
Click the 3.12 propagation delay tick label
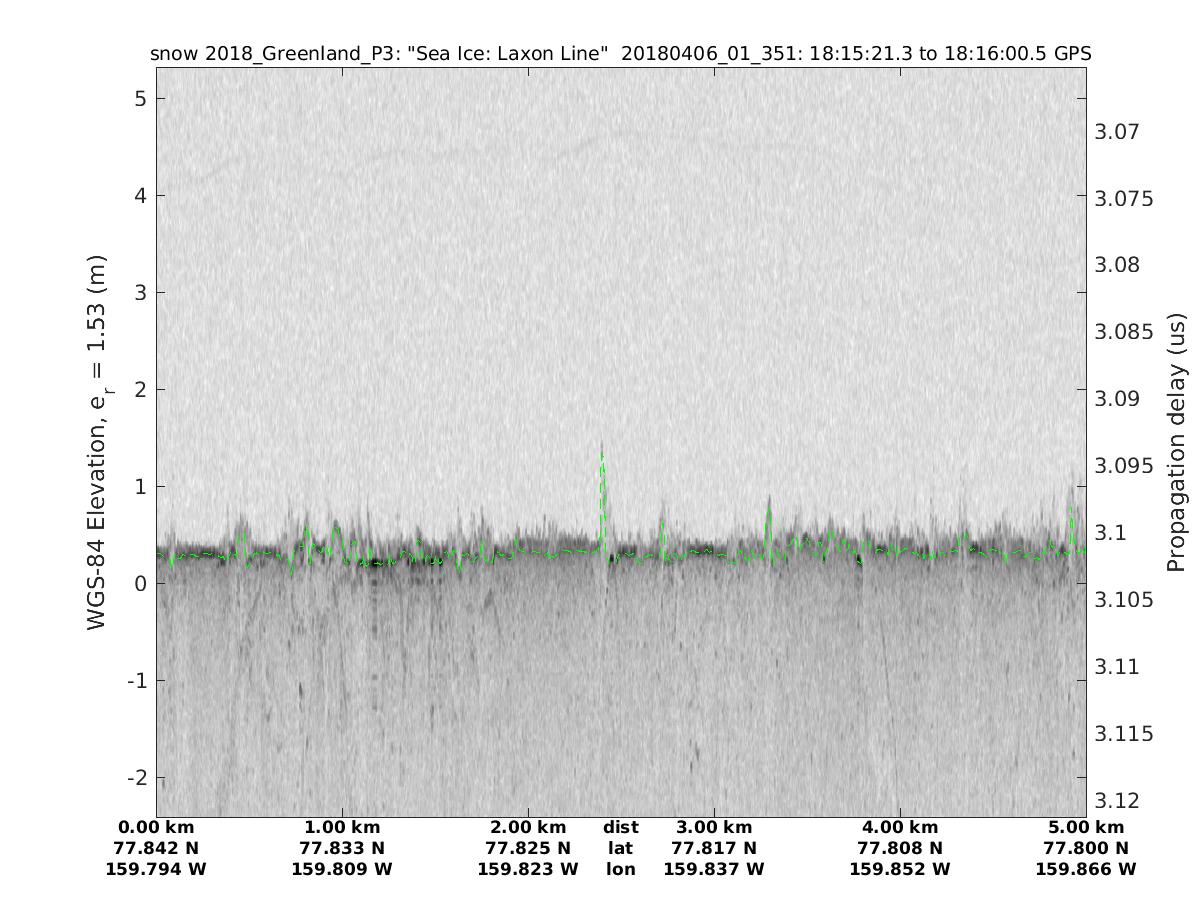[x=1118, y=800]
